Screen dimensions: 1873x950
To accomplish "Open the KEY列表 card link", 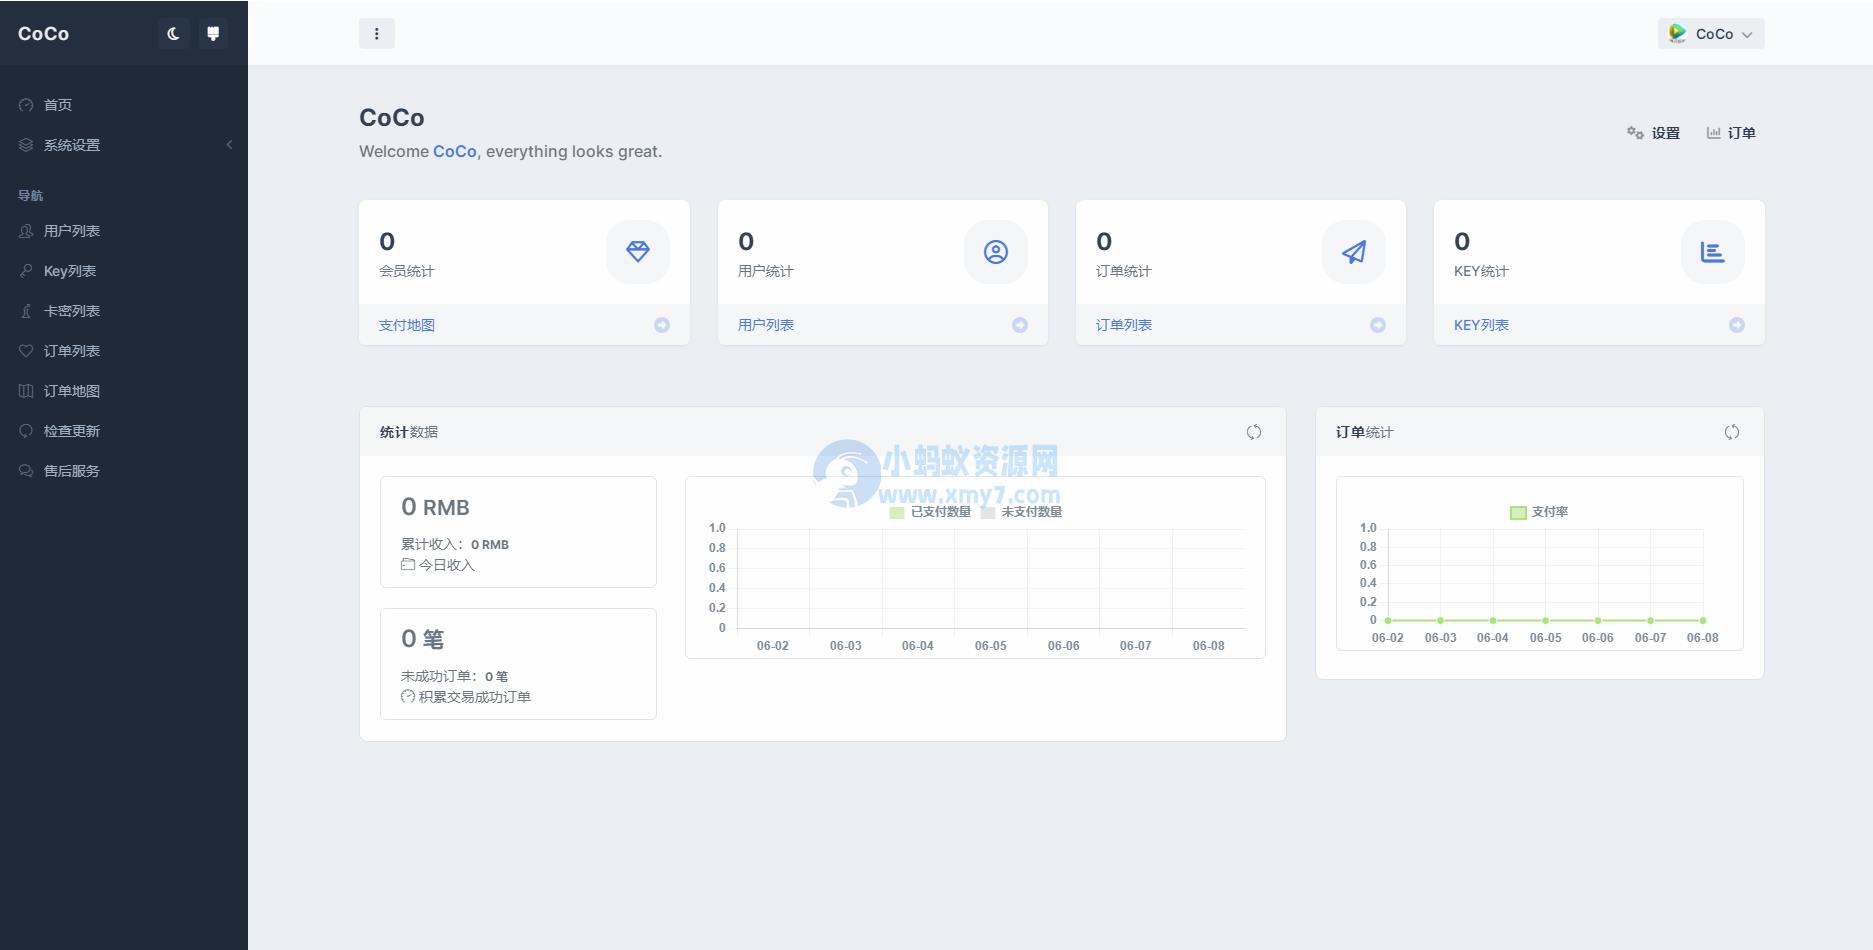I will click(x=1481, y=325).
